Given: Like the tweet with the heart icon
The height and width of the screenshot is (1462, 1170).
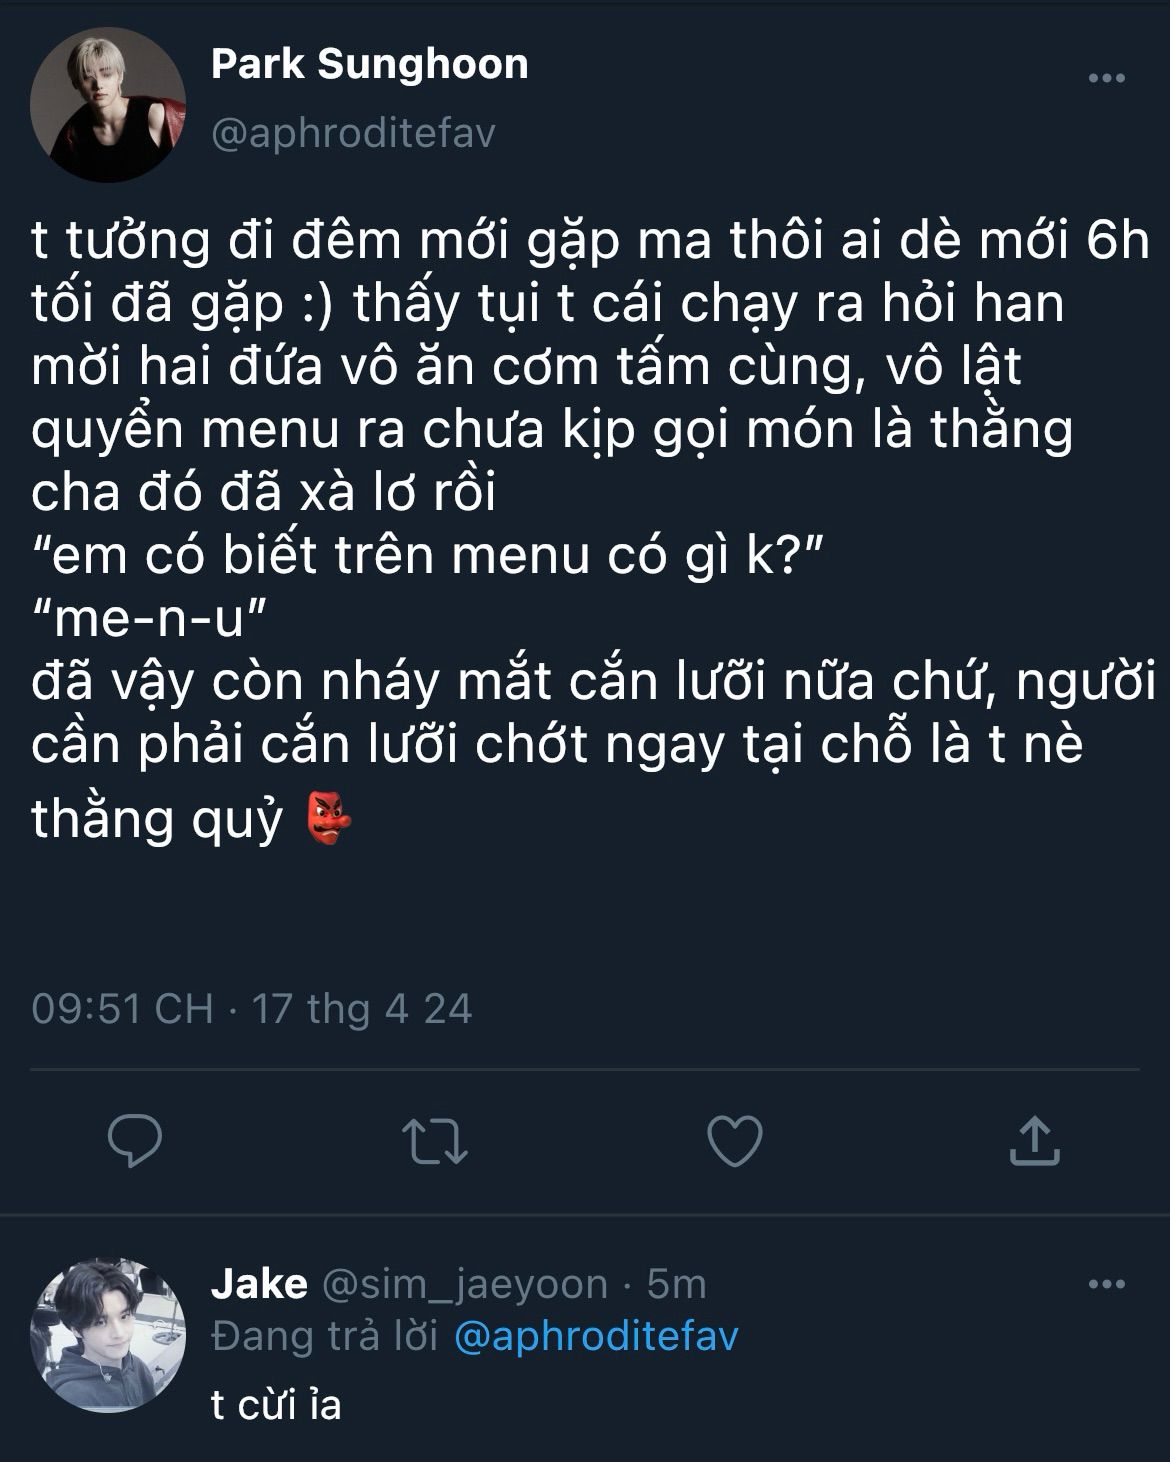Looking at the screenshot, I should tap(735, 1141).
